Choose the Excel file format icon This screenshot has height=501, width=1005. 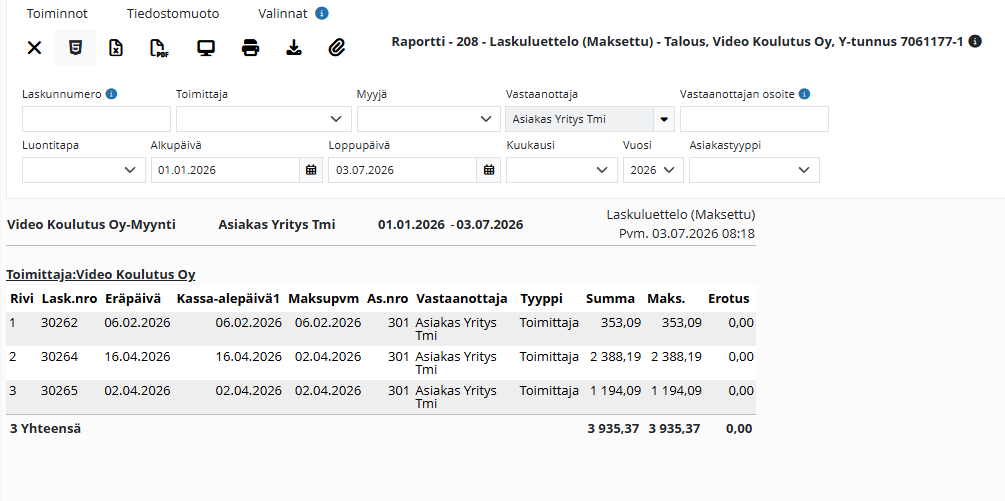(x=115, y=47)
